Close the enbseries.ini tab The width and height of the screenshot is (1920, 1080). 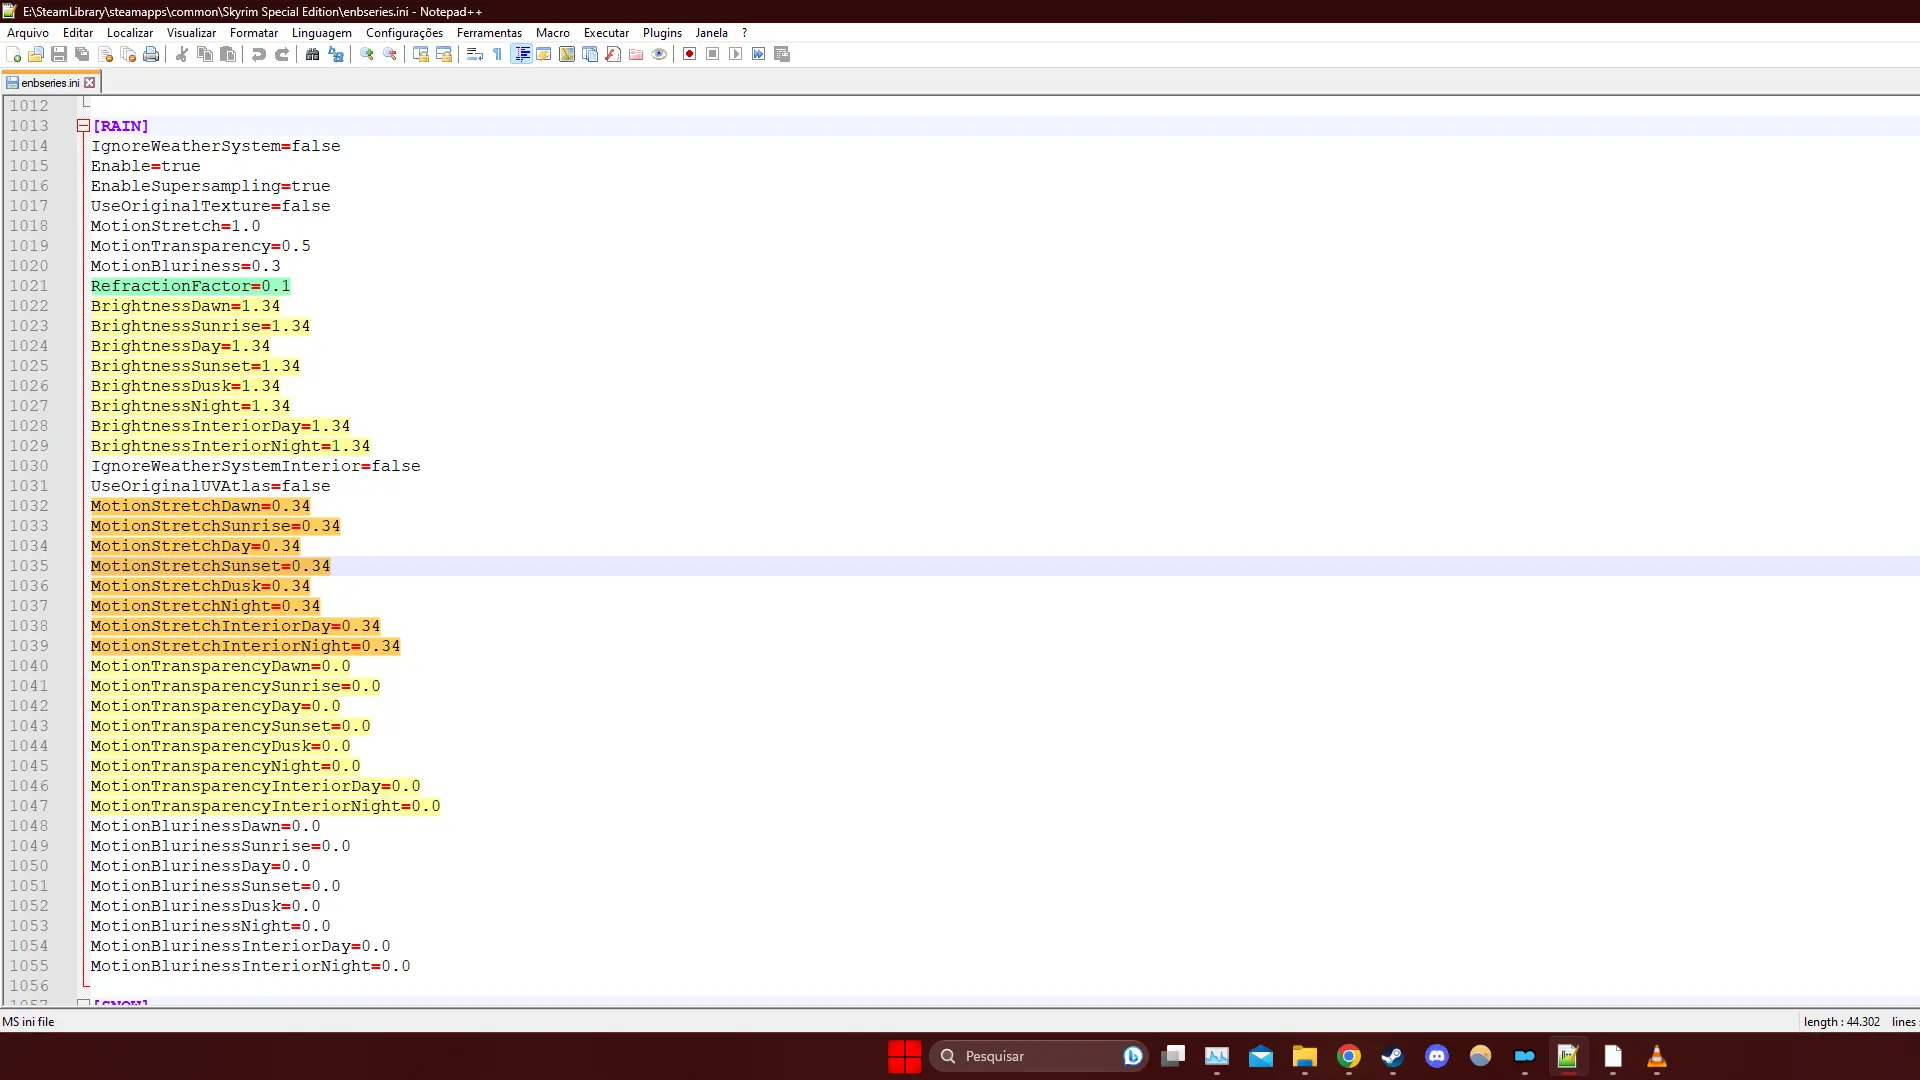click(90, 83)
